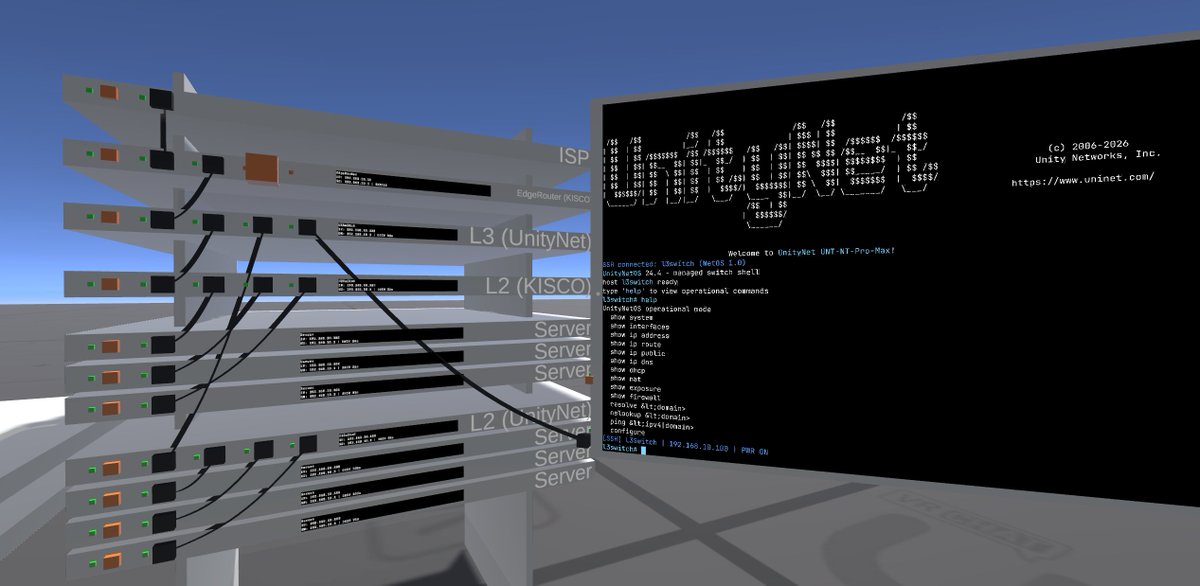Click the 'EdgeRouter (KISCO' device label
This screenshot has width=1200, height=586.
553,194
